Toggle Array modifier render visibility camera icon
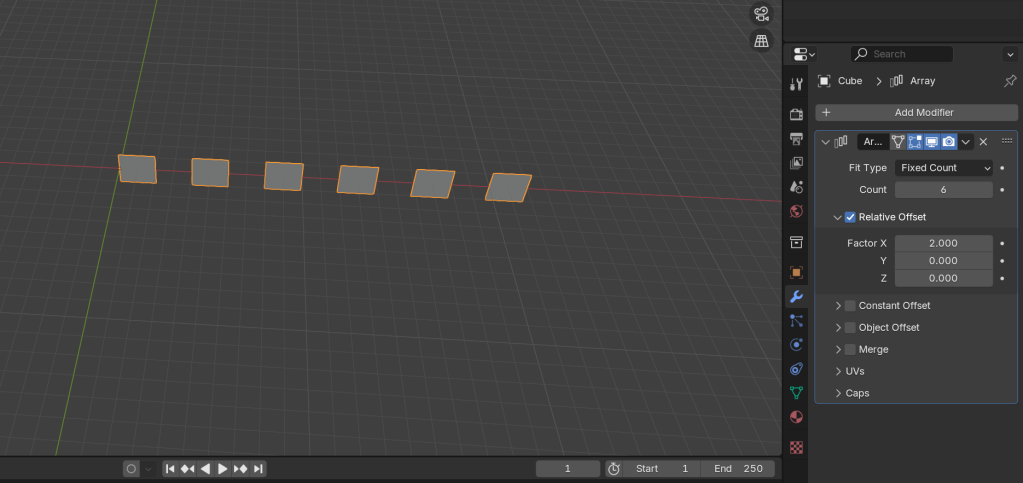This screenshot has width=1023, height=483. click(x=948, y=142)
